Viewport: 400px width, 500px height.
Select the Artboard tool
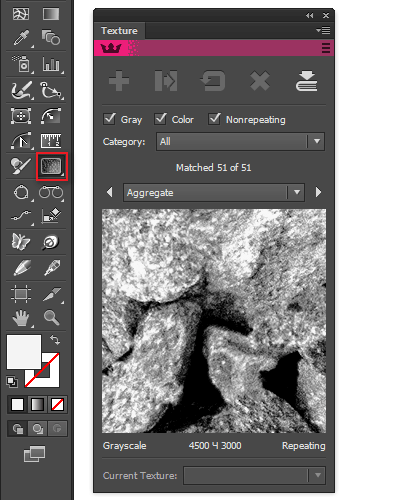click(x=21, y=294)
